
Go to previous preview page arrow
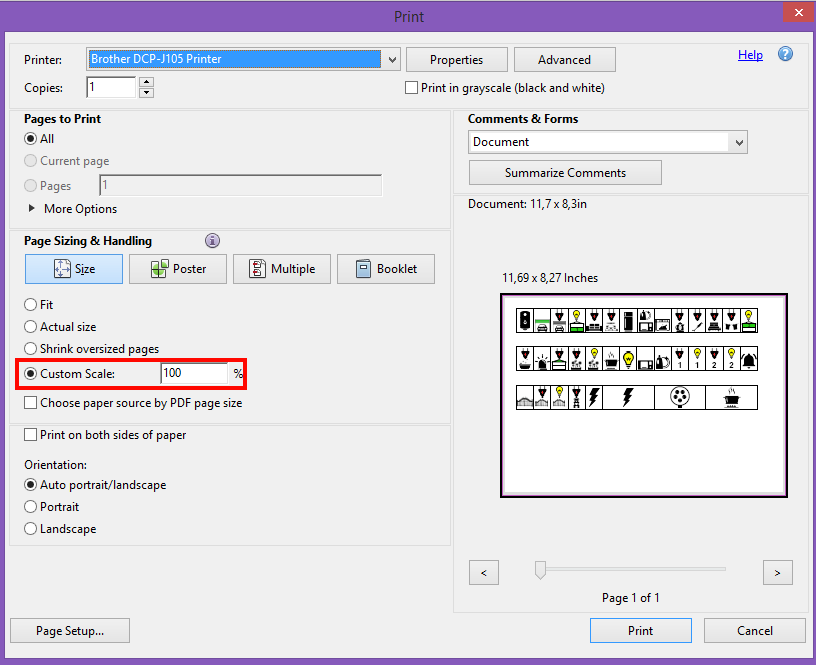484,572
